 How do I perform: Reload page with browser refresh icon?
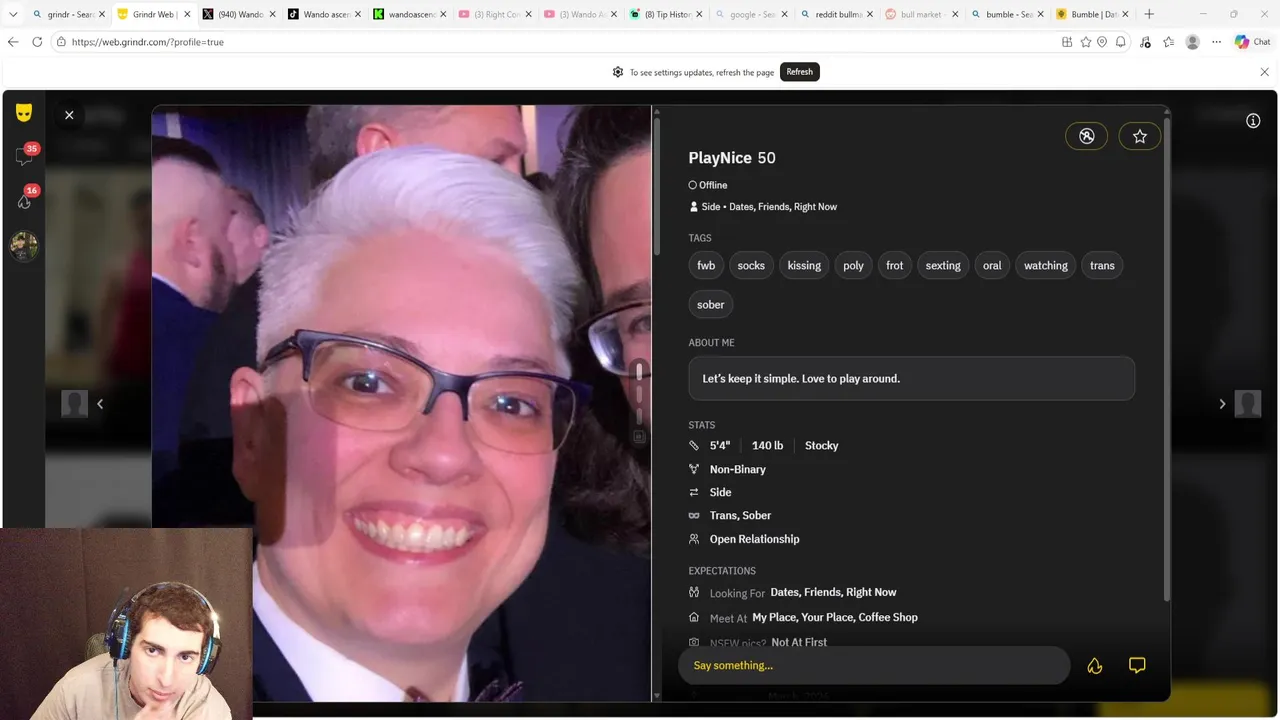click(x=38, y=42)
